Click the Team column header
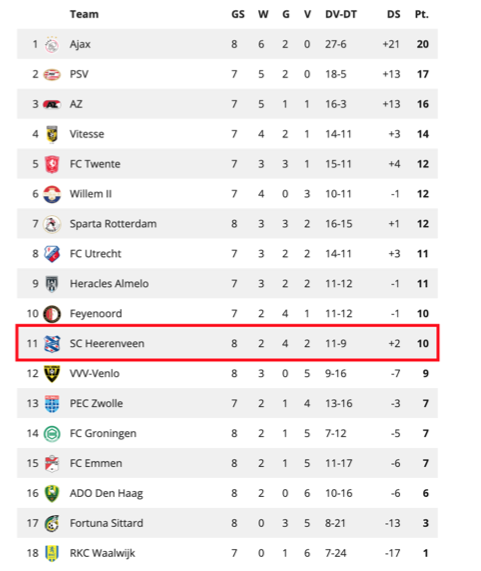This screenshot has width=481, height=571. [84, 15]
